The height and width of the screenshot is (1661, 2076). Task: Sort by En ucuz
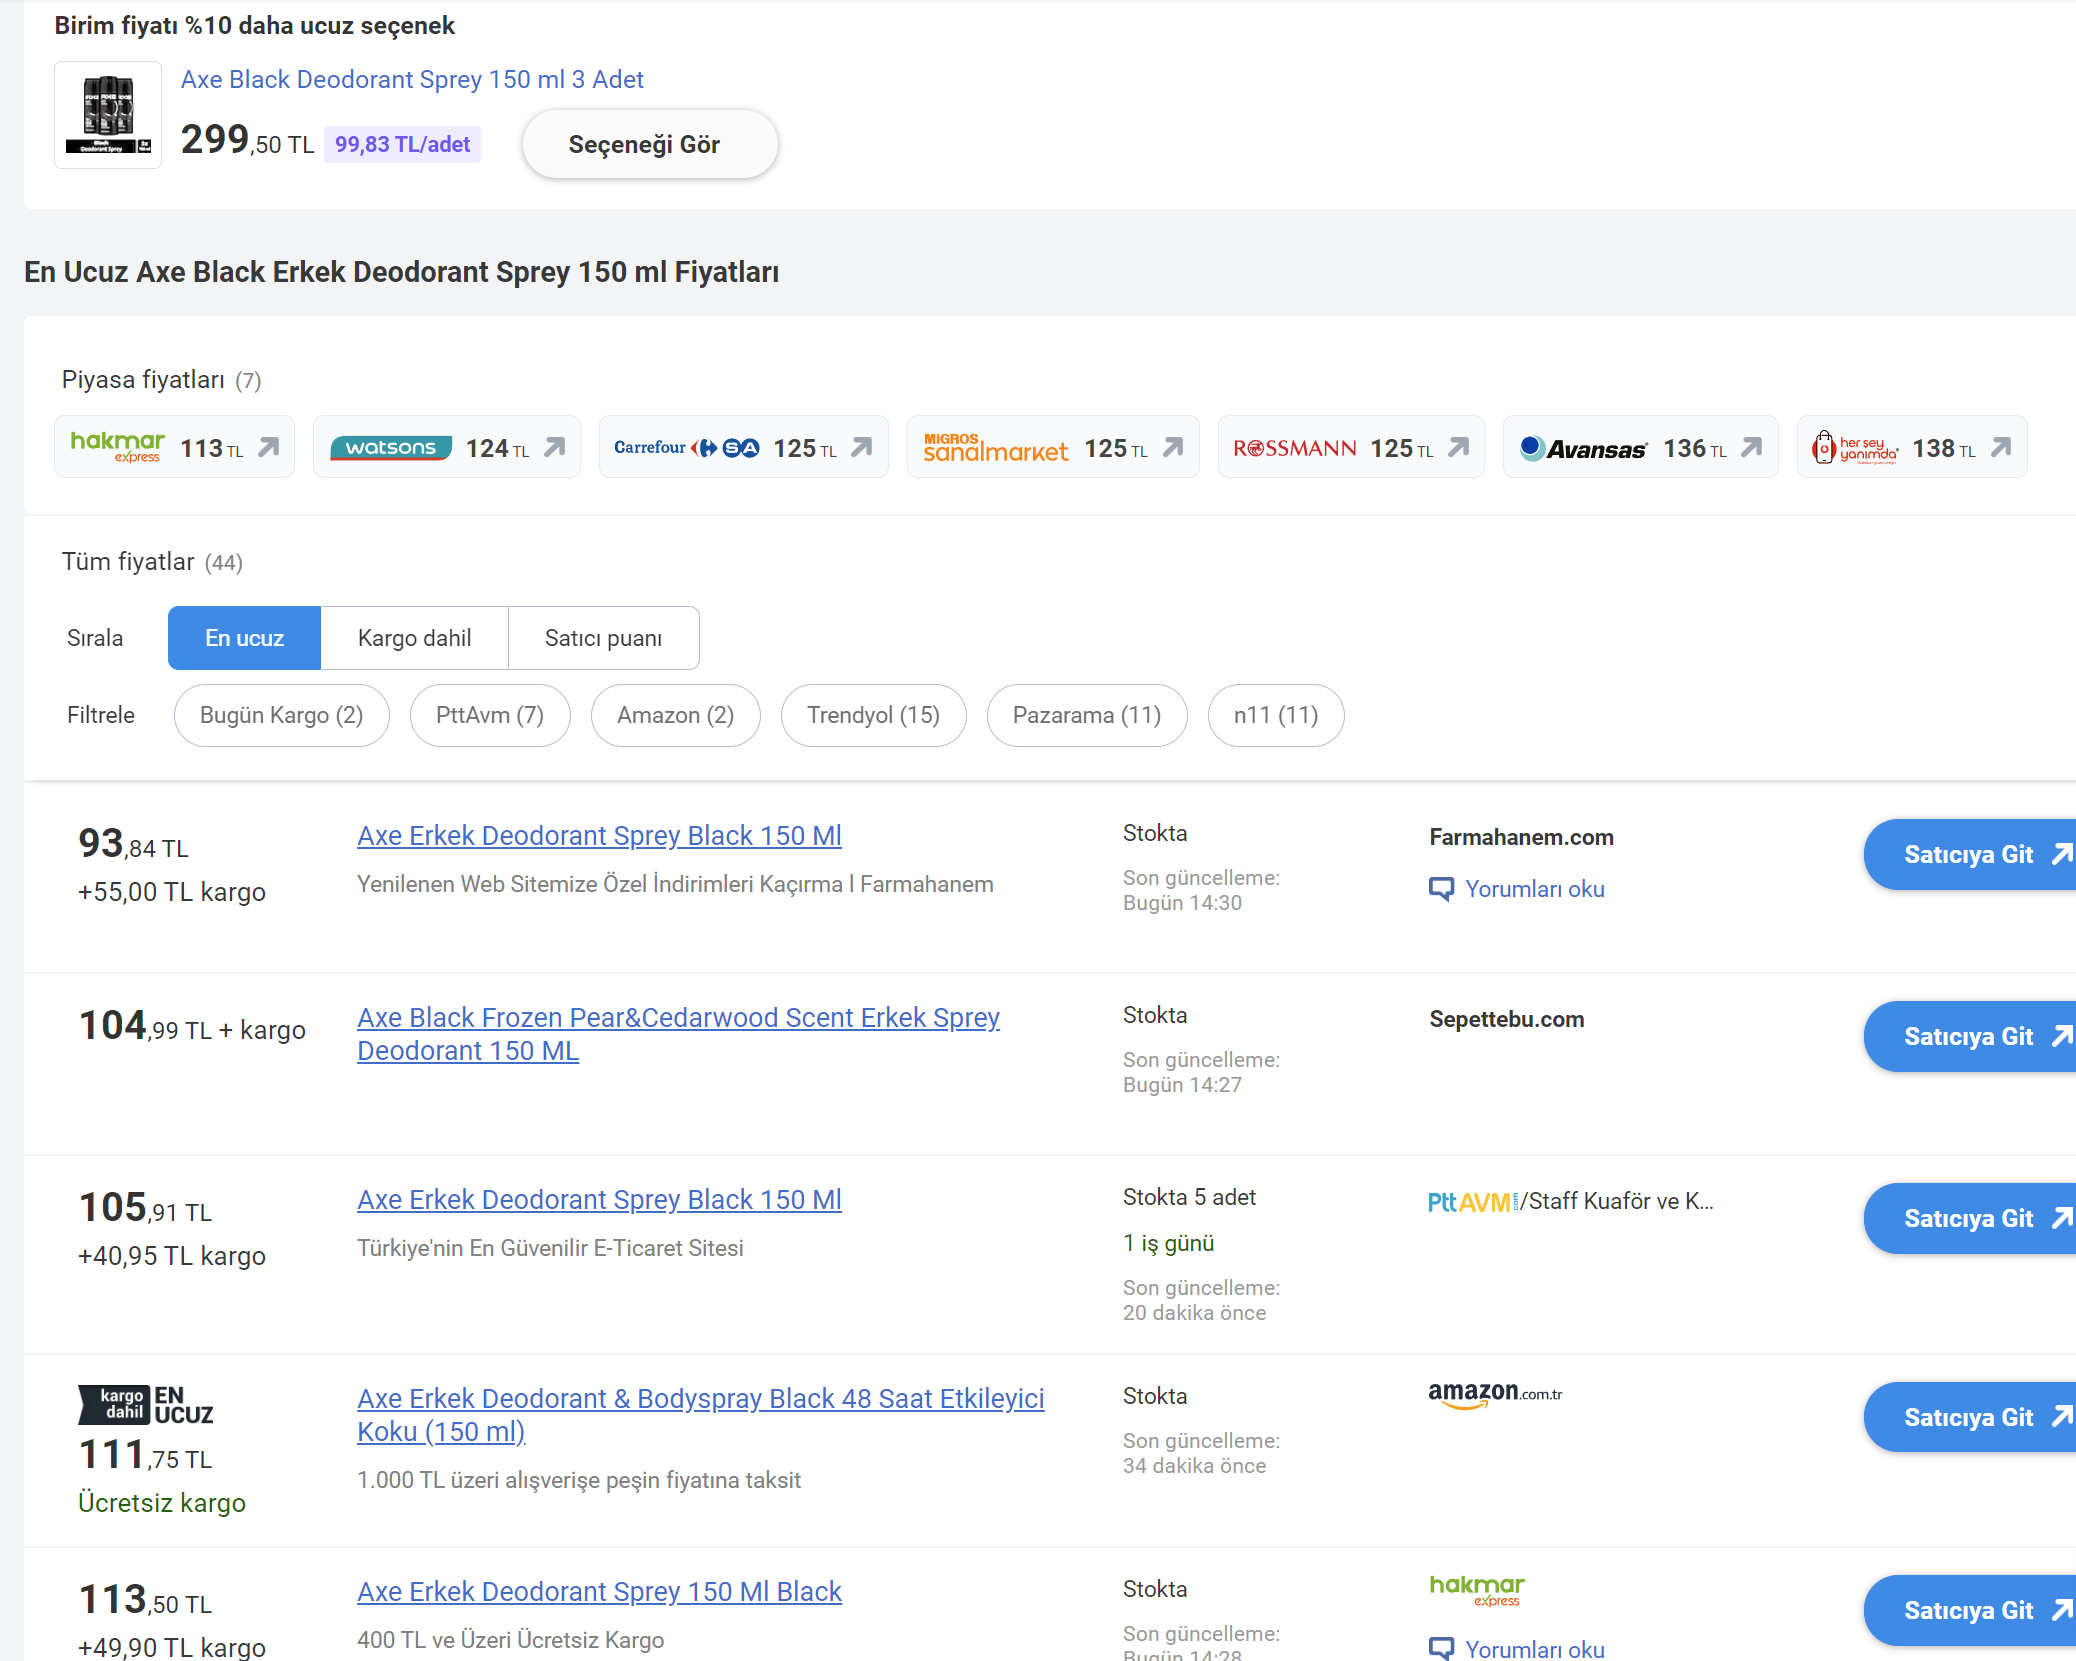pos(244,638)
